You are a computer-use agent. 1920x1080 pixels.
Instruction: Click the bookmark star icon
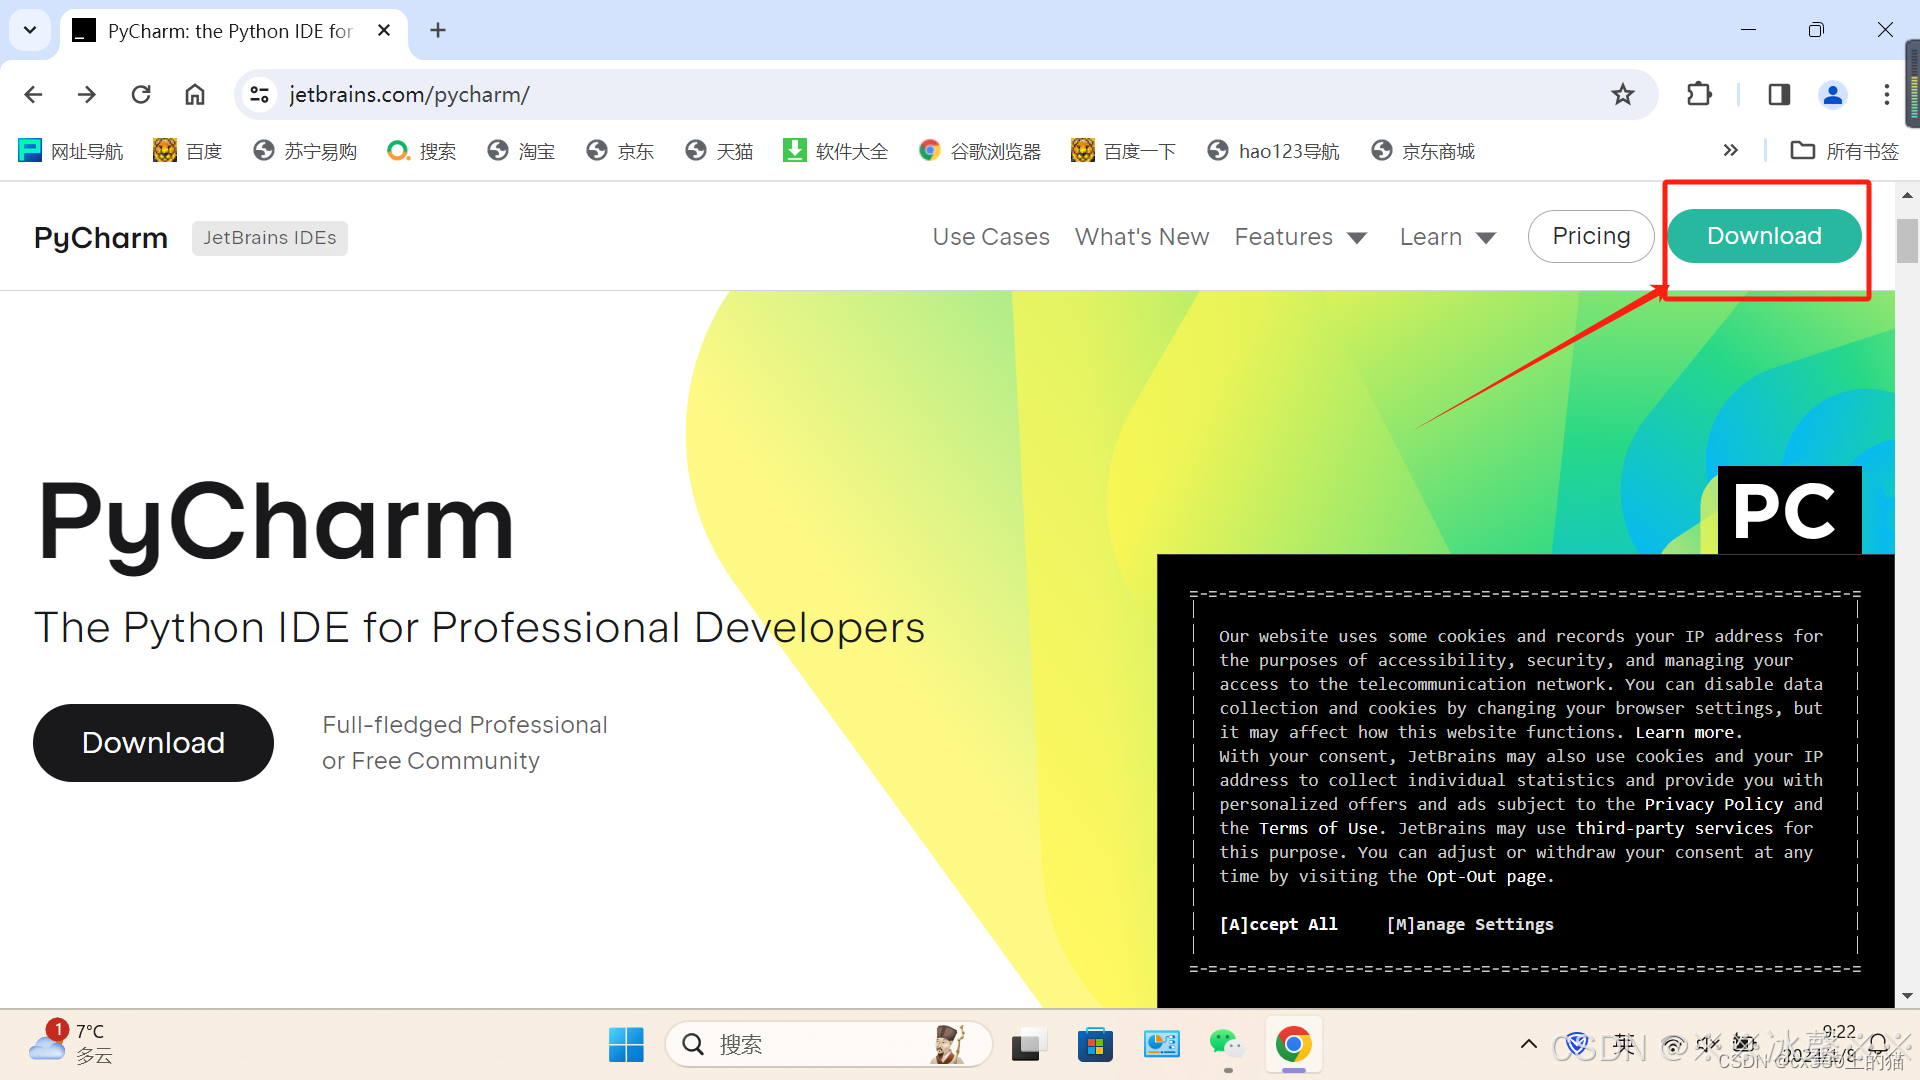[x=1622, y=95]
